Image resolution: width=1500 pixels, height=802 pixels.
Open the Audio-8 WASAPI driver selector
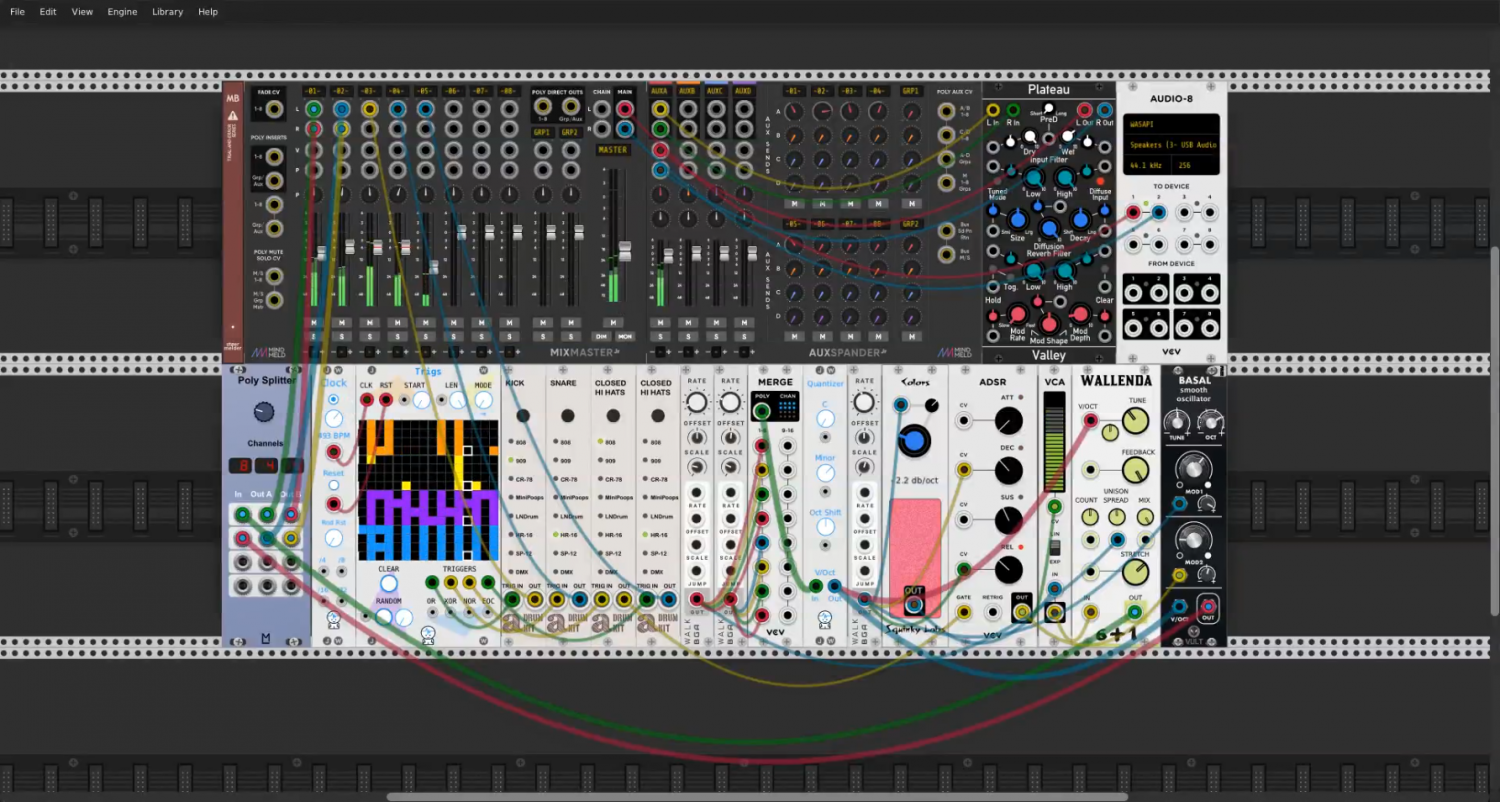1170,126
